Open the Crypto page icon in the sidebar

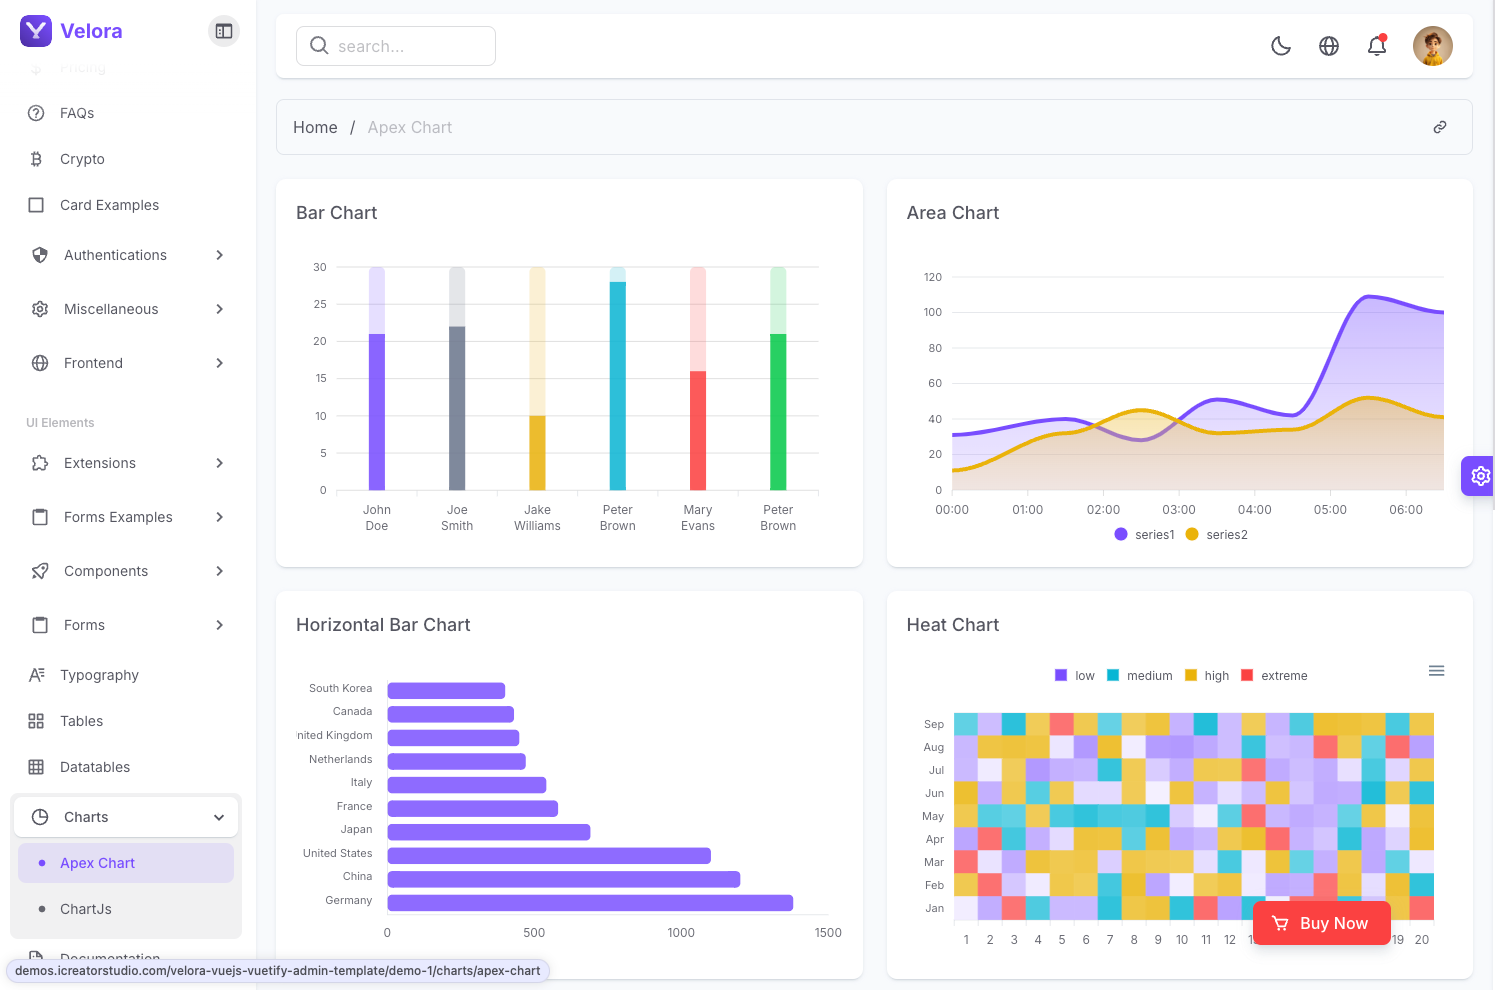tap(36, 159)
